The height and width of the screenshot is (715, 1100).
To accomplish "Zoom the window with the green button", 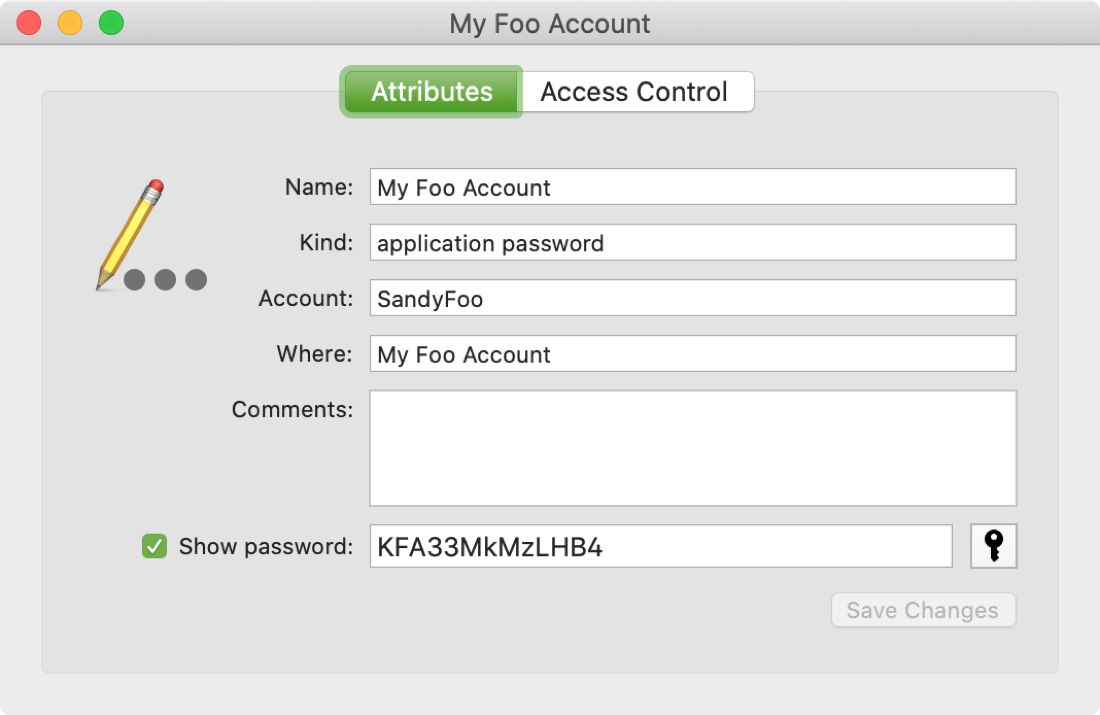I will 111,23.
